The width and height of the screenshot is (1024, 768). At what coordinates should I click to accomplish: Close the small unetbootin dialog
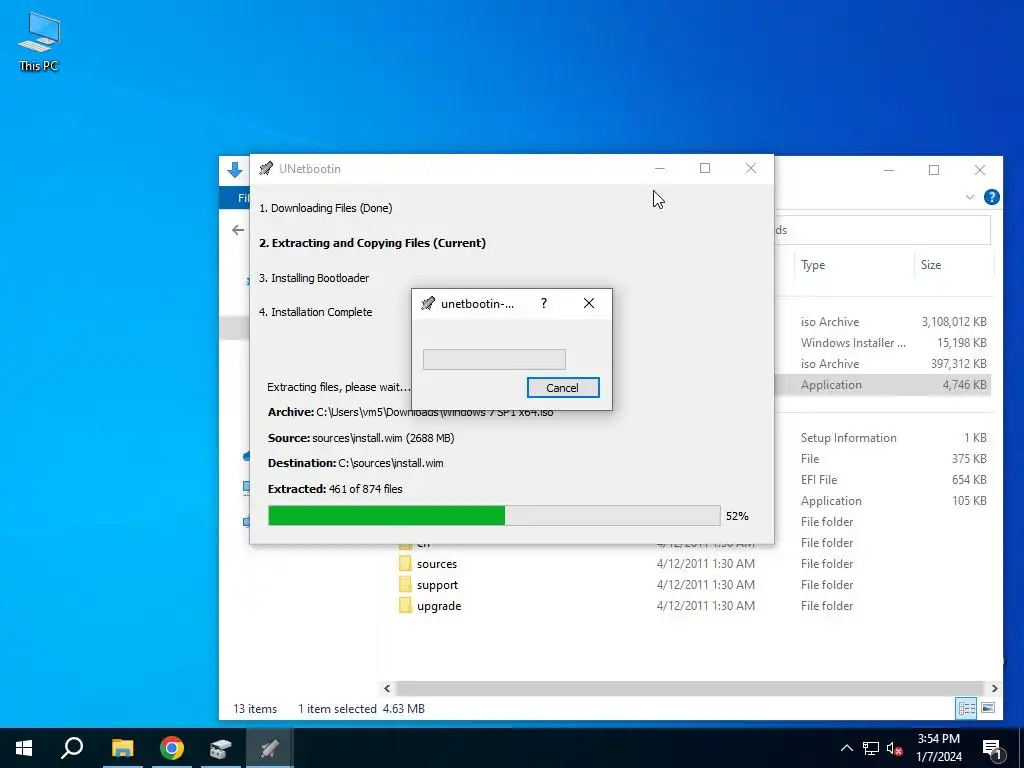tap(589, 304)
